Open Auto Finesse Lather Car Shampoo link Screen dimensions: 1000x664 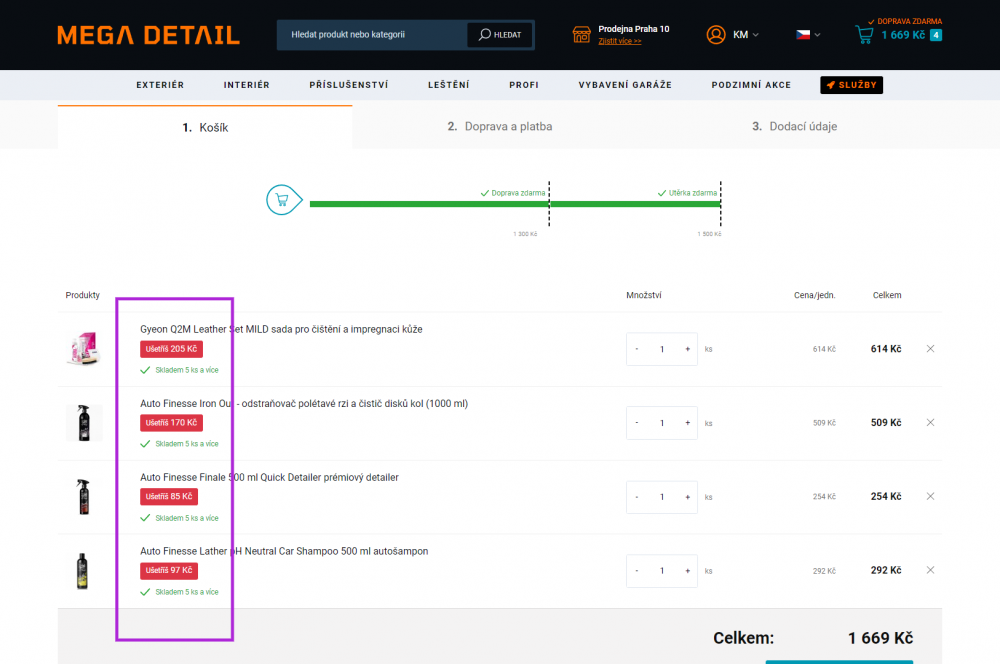(284, 551)
